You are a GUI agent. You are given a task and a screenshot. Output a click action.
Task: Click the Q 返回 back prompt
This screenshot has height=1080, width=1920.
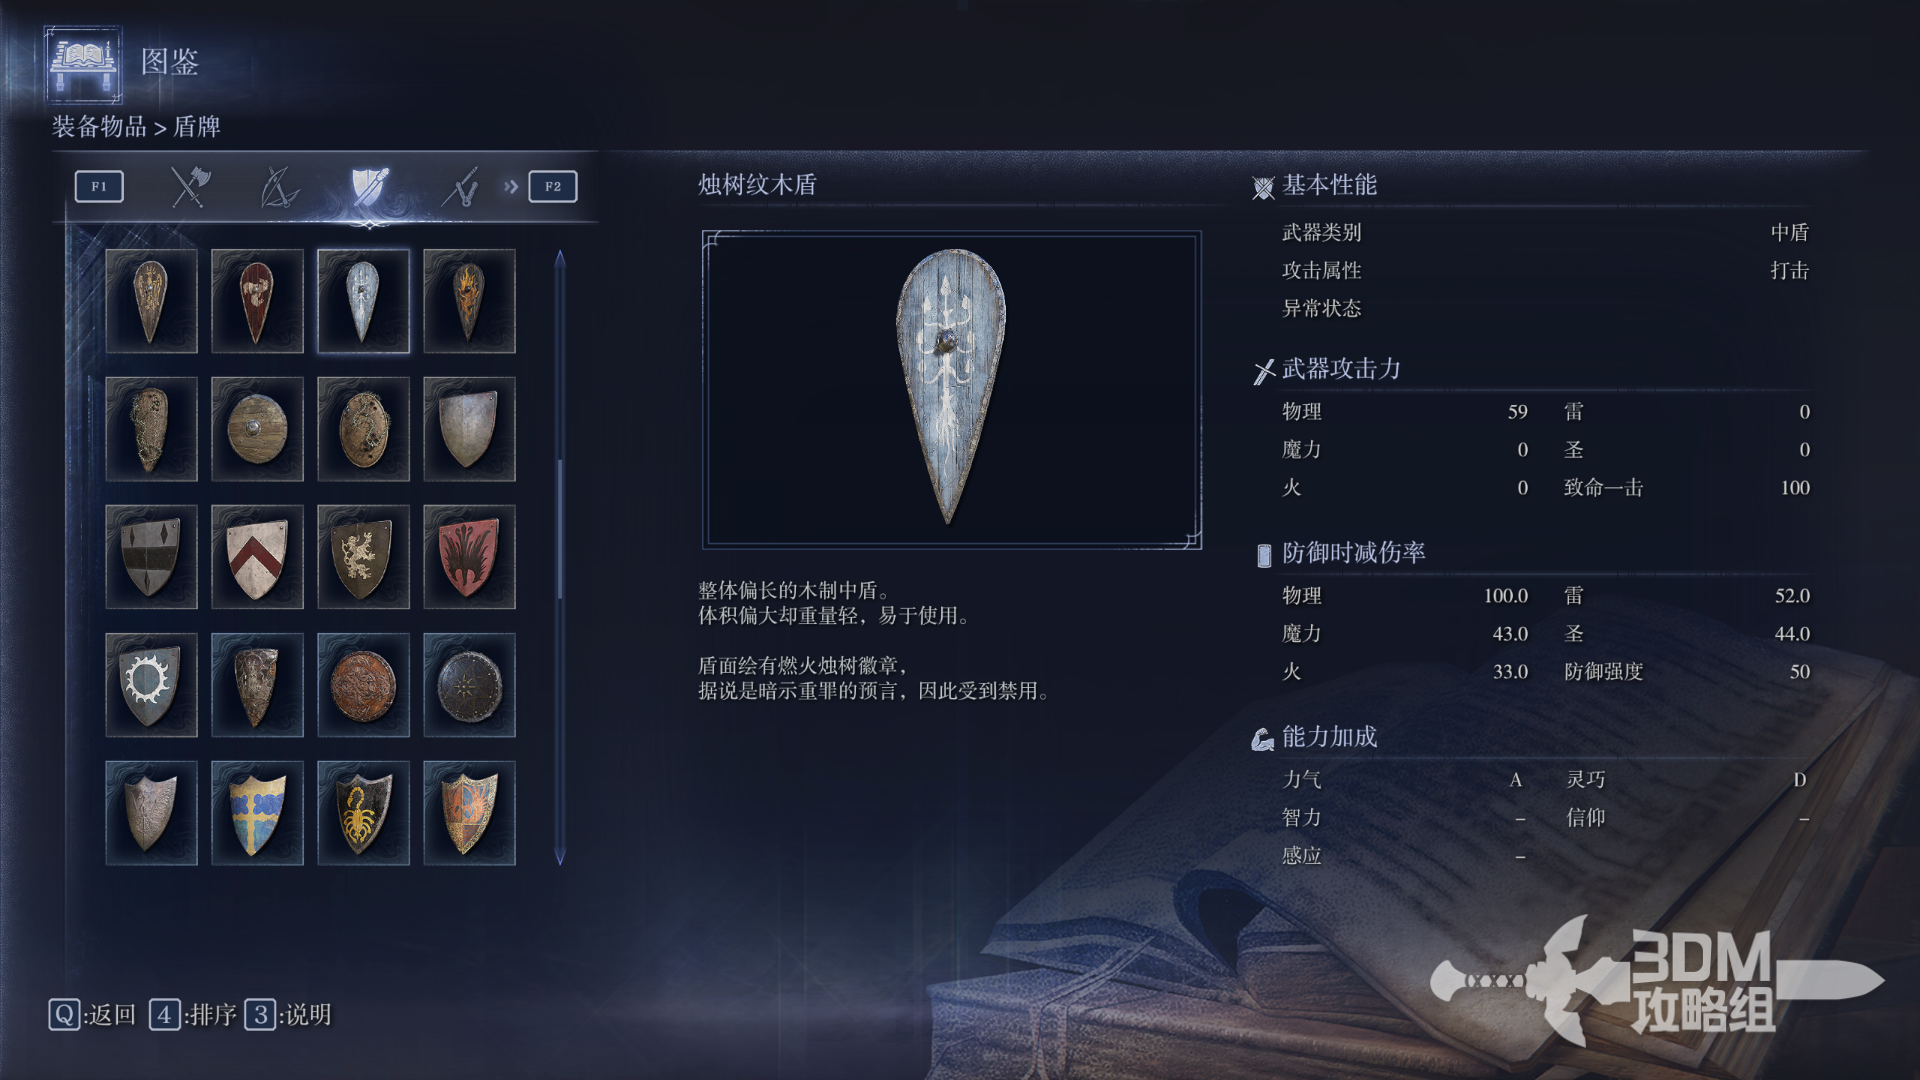(x=92, y=1015)
